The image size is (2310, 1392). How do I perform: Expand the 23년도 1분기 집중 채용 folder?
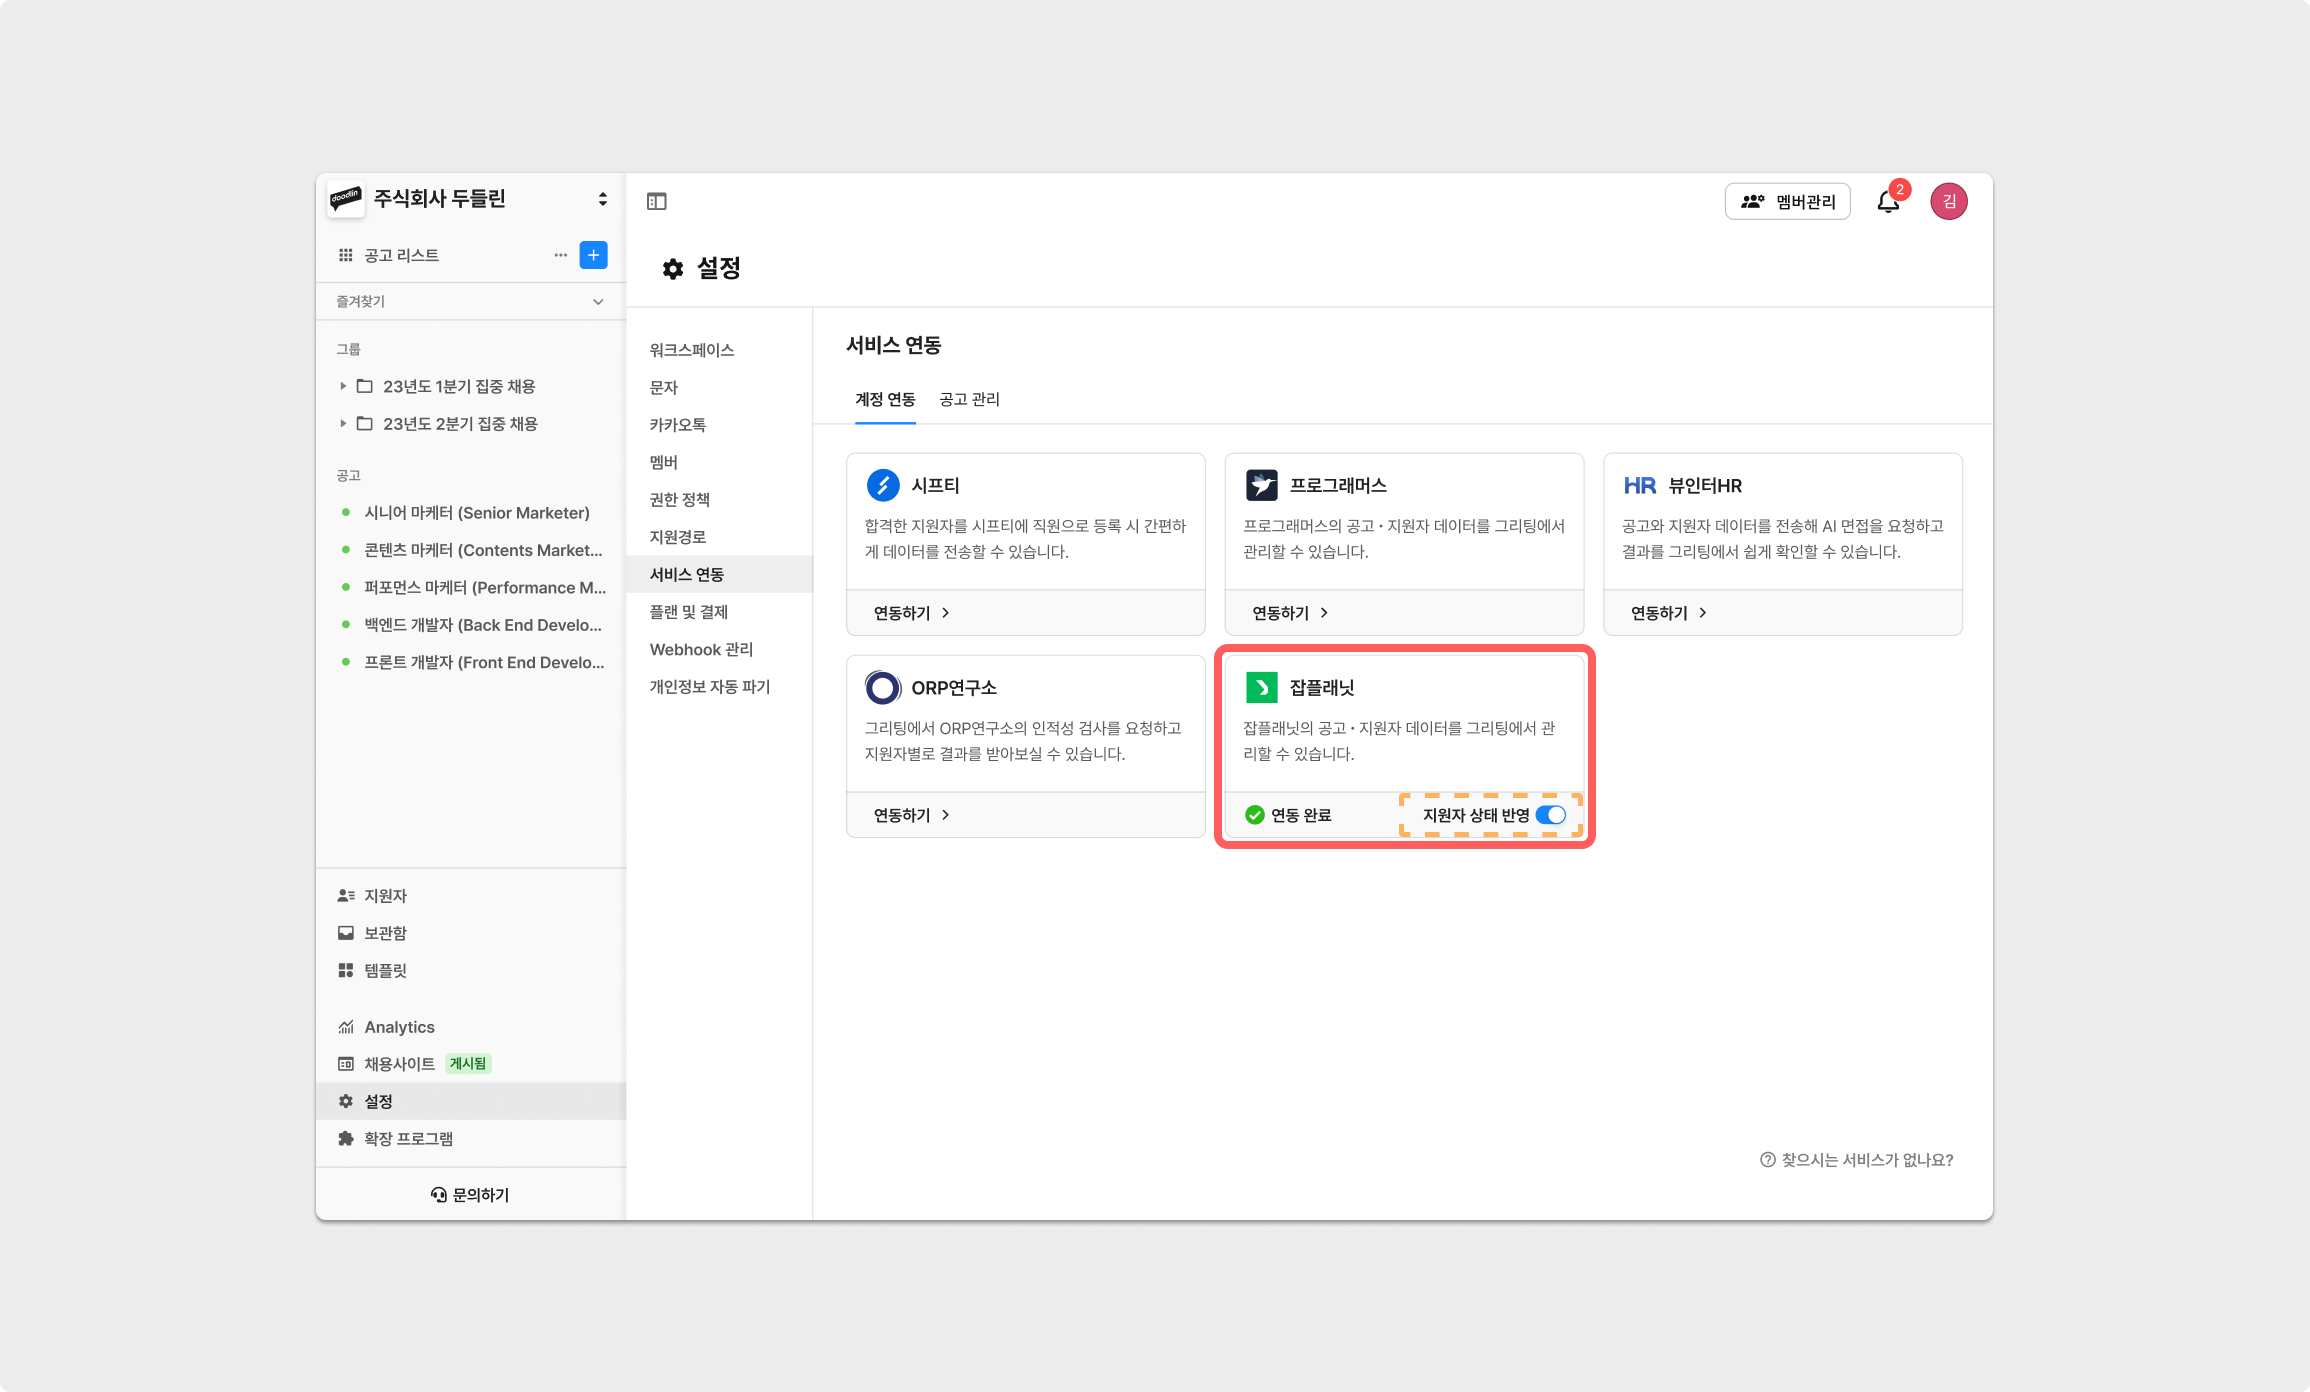[x=343, y=386]
